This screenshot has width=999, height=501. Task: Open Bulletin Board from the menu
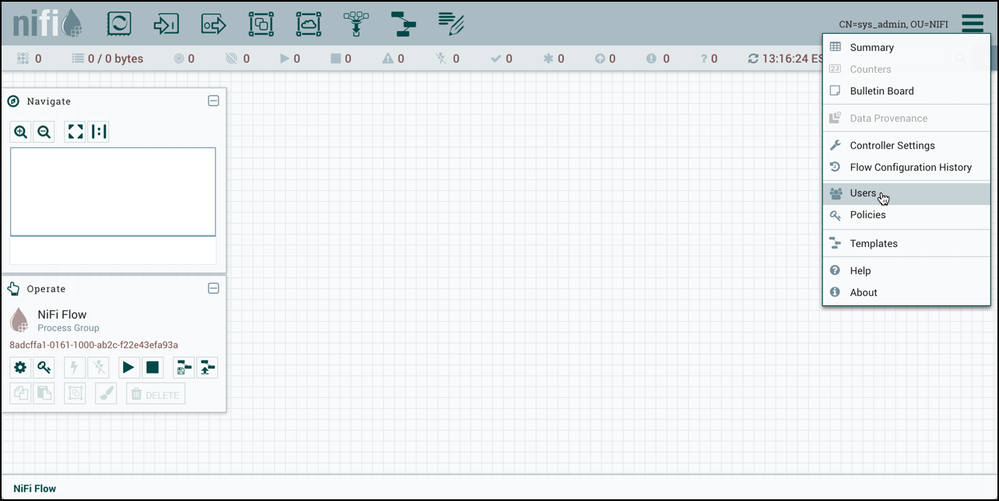[907, 91]
